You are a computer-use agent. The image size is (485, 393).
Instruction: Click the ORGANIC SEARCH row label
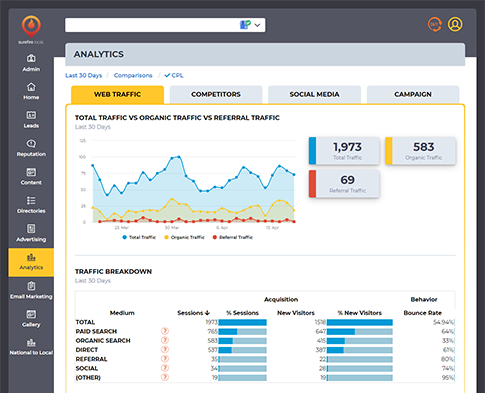click(103, 341)
